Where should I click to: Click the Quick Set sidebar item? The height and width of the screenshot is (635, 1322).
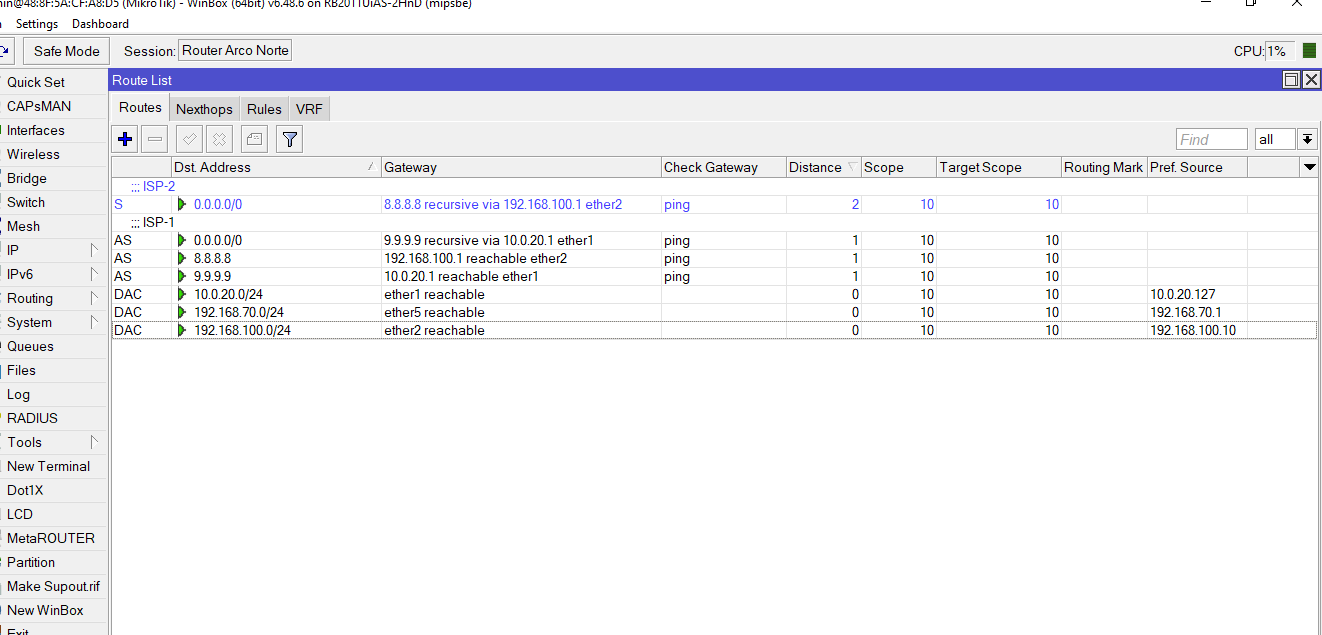(36, 82)
